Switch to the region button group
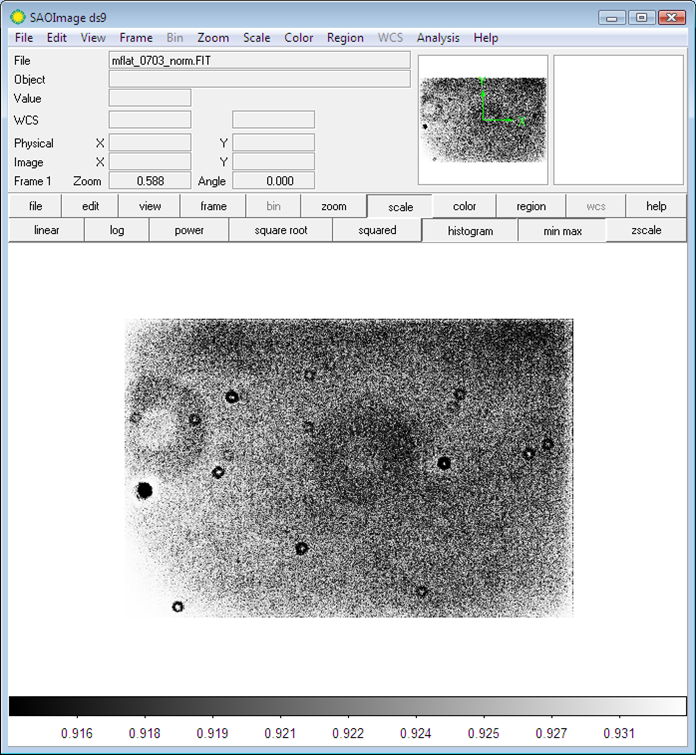Screen dimensions: 696x755 click(531, 206)
